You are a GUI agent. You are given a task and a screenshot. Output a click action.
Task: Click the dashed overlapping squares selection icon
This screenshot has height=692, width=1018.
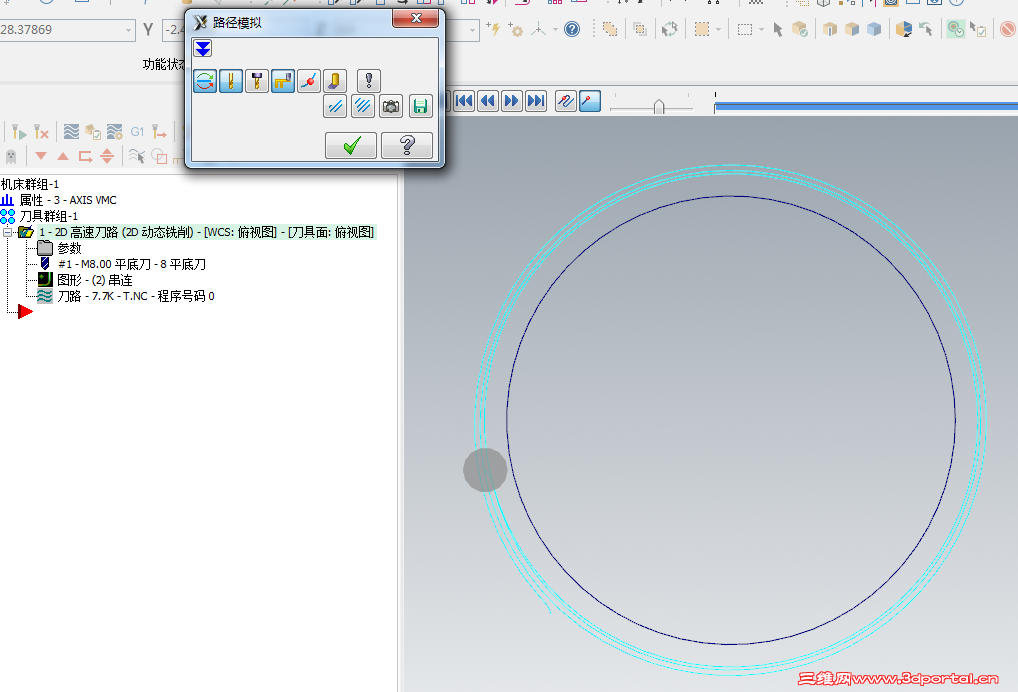point(610,29)
